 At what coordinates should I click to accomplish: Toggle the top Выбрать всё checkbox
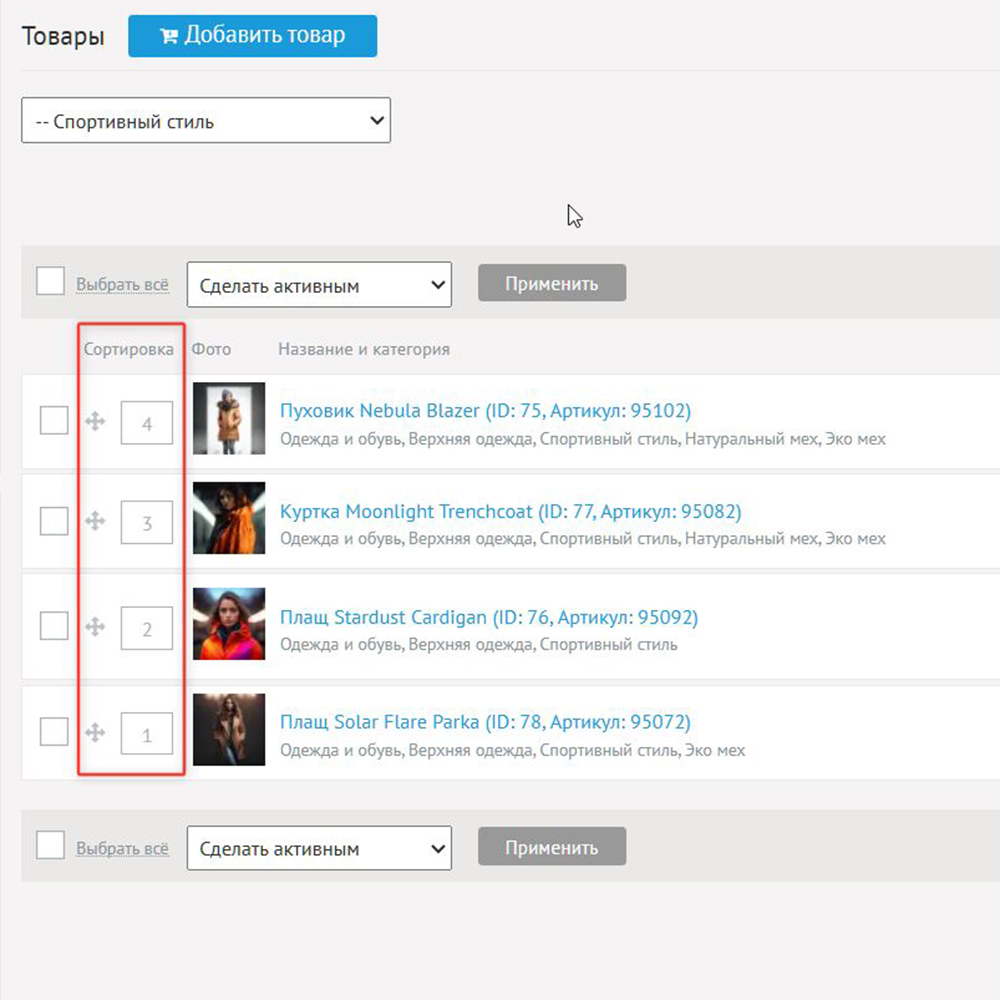point(50,281)
